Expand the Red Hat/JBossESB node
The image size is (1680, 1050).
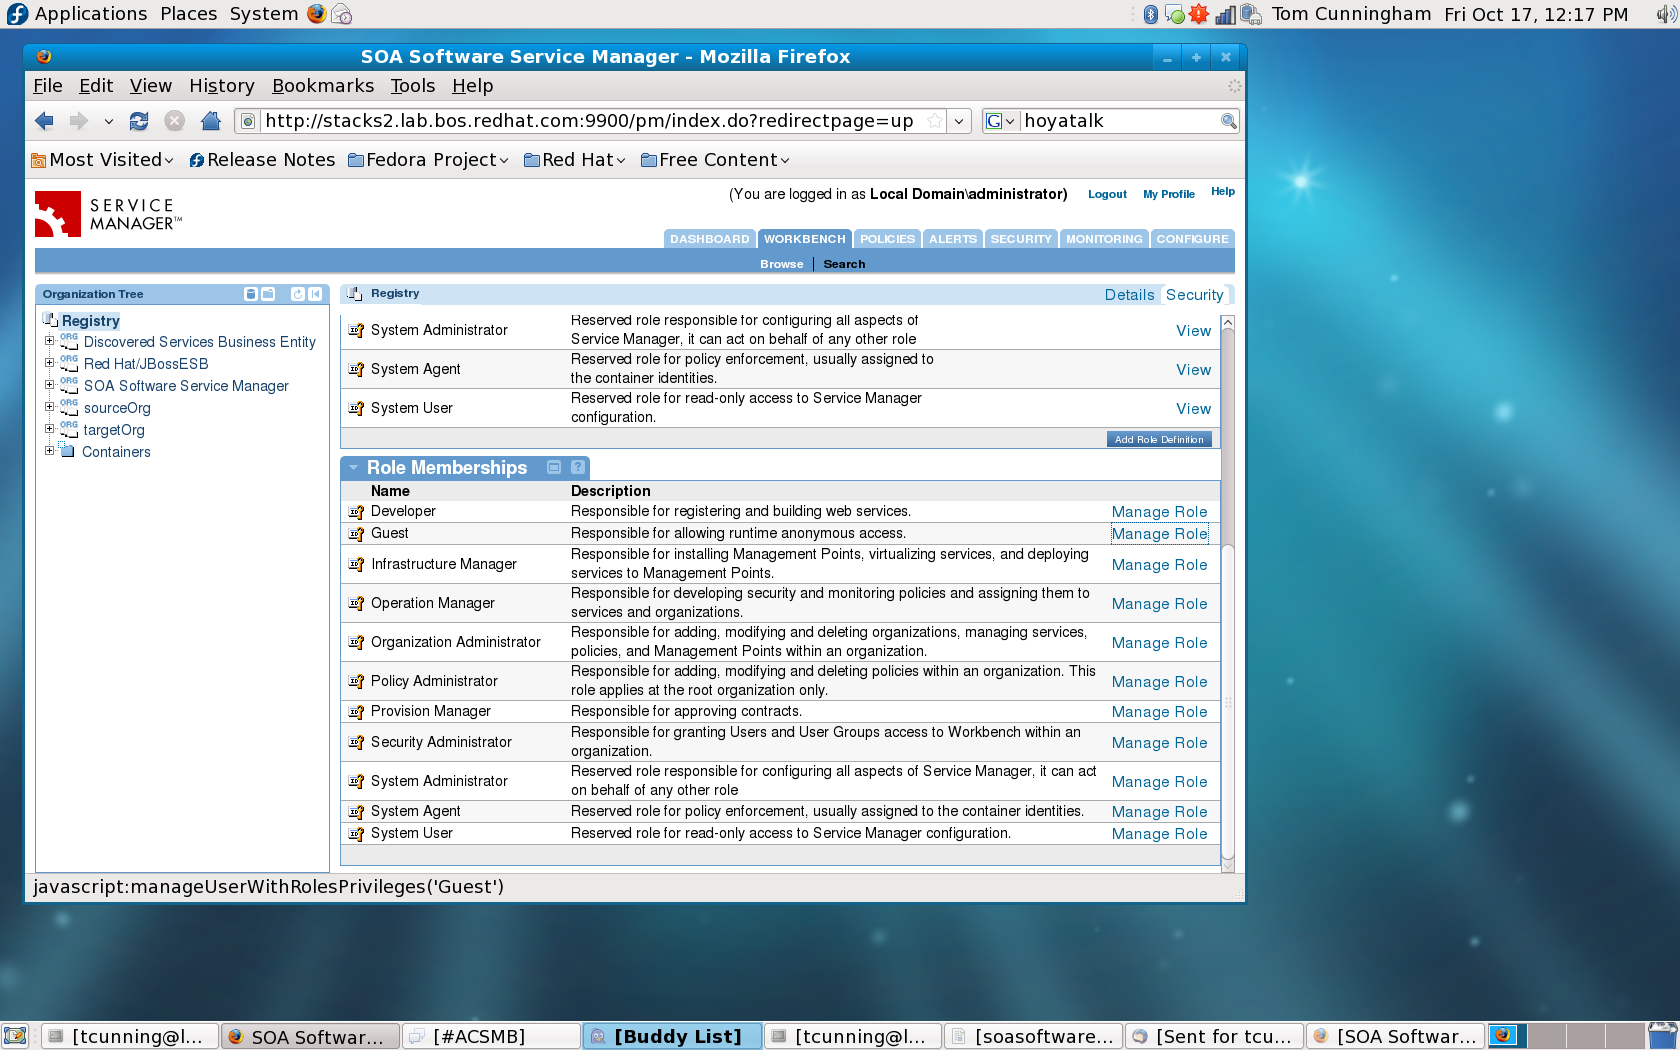click(49, 363)
